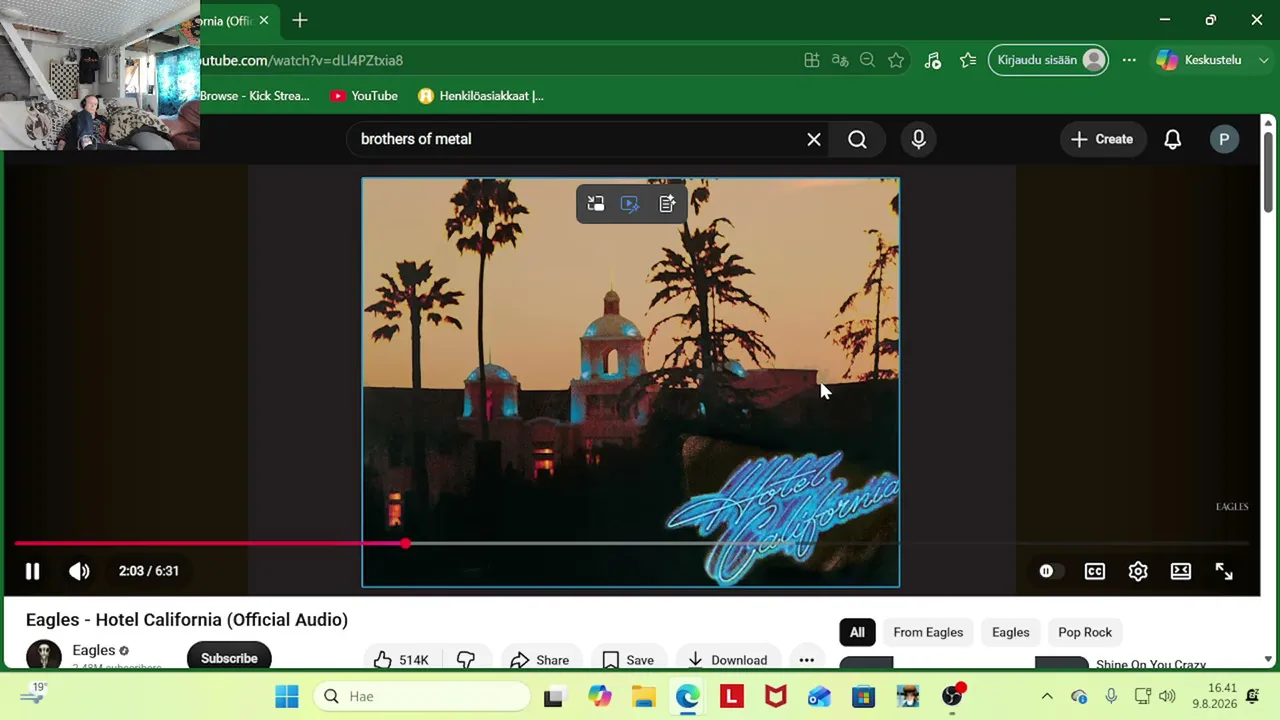Open the Eagles channel avatar
This screenshot has width=1280, height=720.
pyautogui.click(x=44, y=656)
